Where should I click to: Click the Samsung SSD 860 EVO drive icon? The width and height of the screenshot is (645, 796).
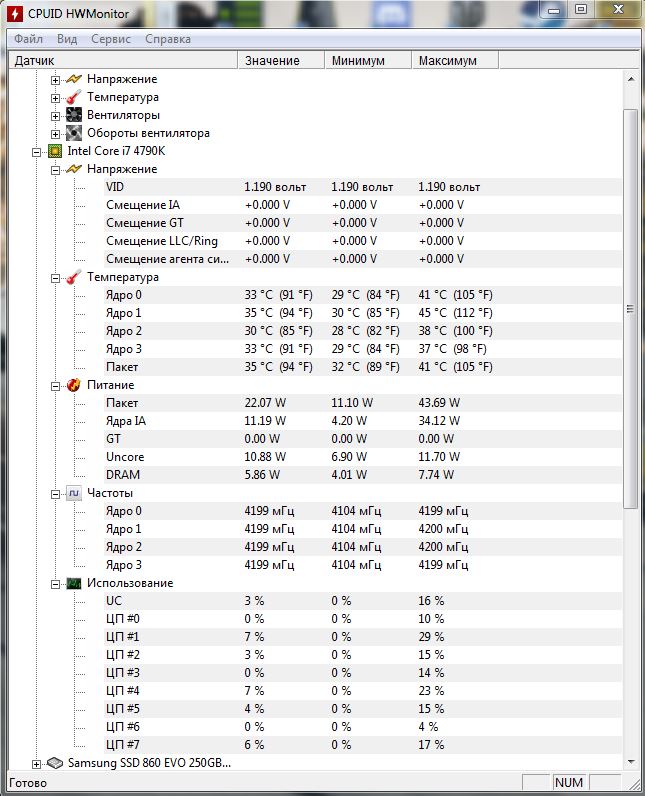55,763
